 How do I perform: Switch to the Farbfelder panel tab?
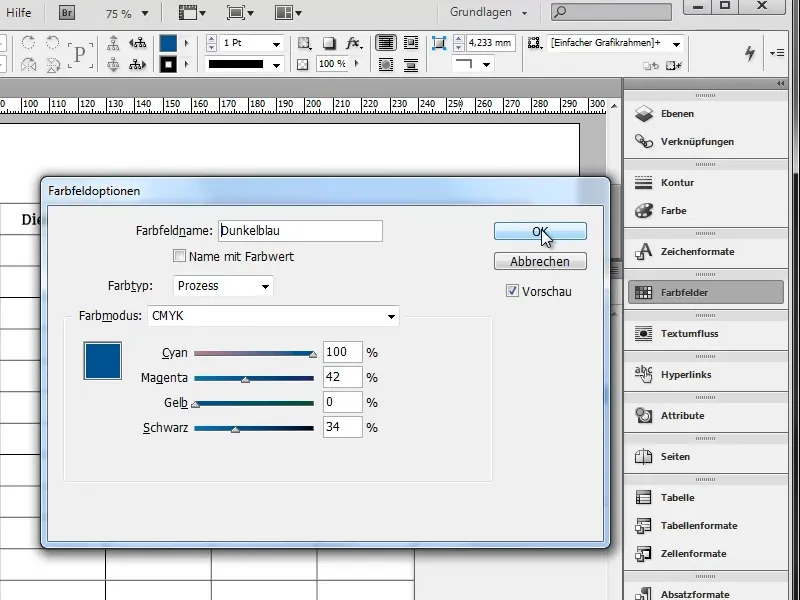(x=706, y=292)
